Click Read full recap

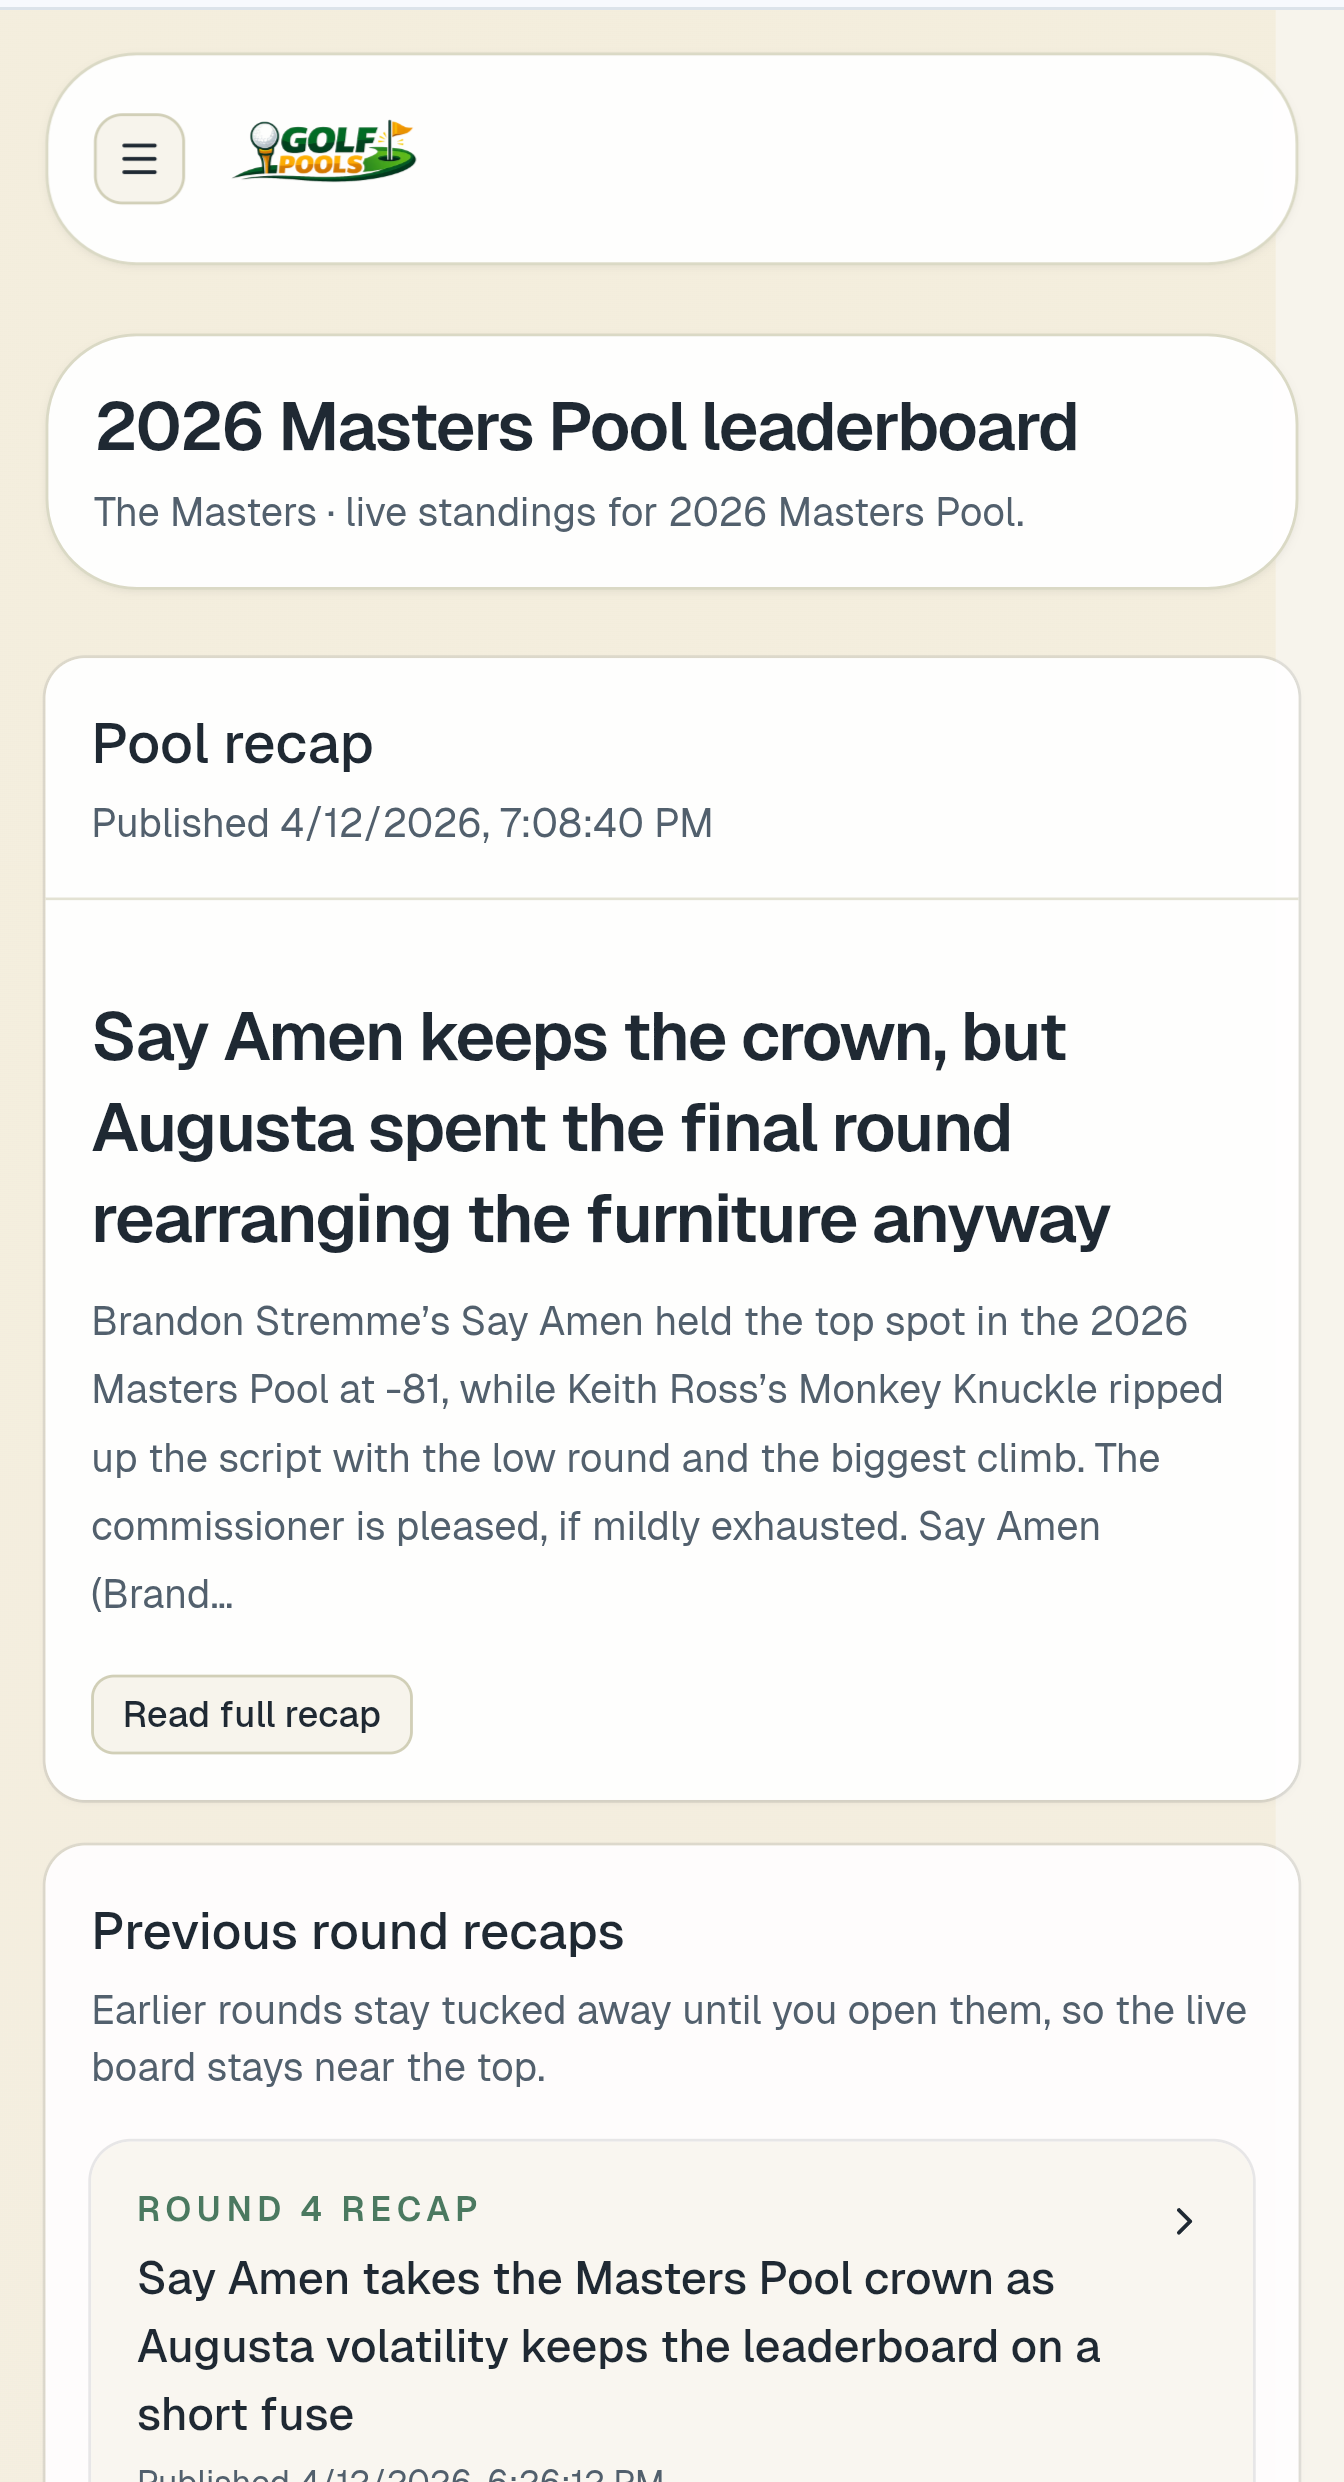click(x=252, y=1714)
